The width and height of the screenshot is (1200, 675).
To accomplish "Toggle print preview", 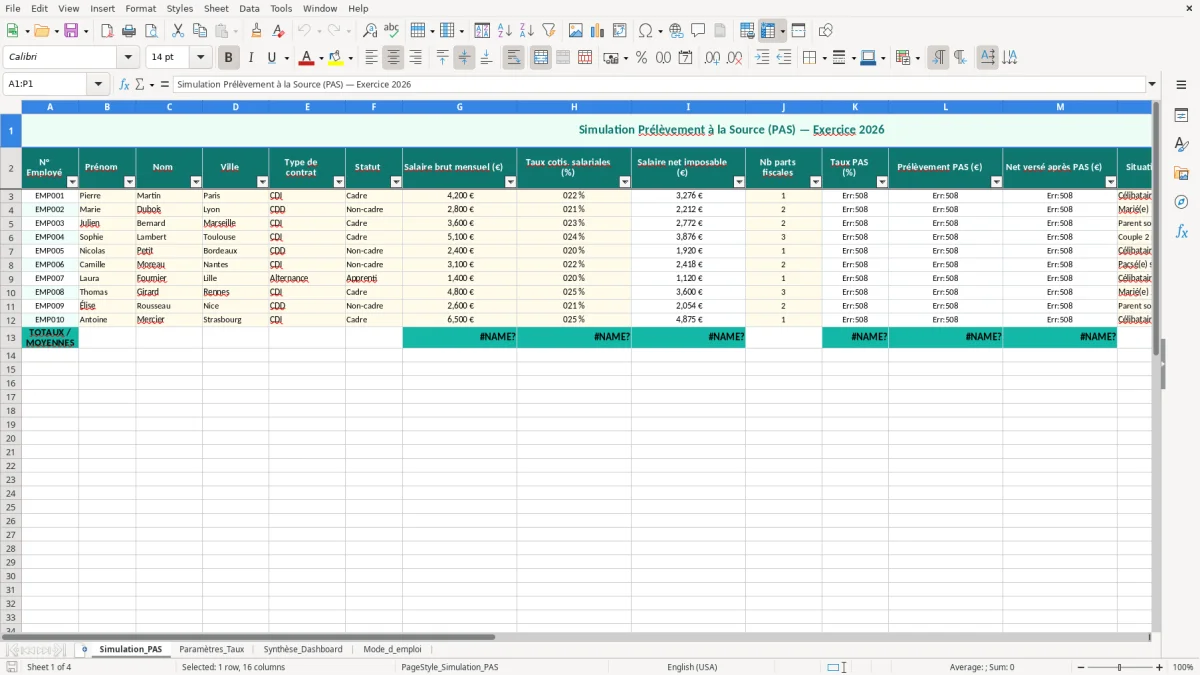I will coord(151,31).
